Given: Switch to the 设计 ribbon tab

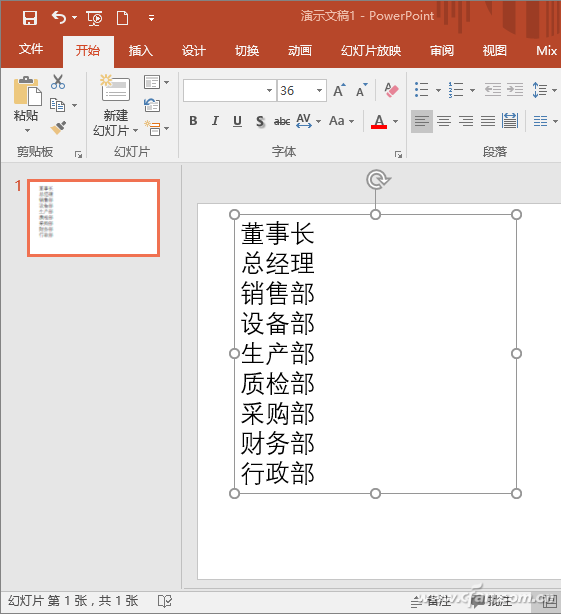Looking at the screenshot, I should 194,51.
